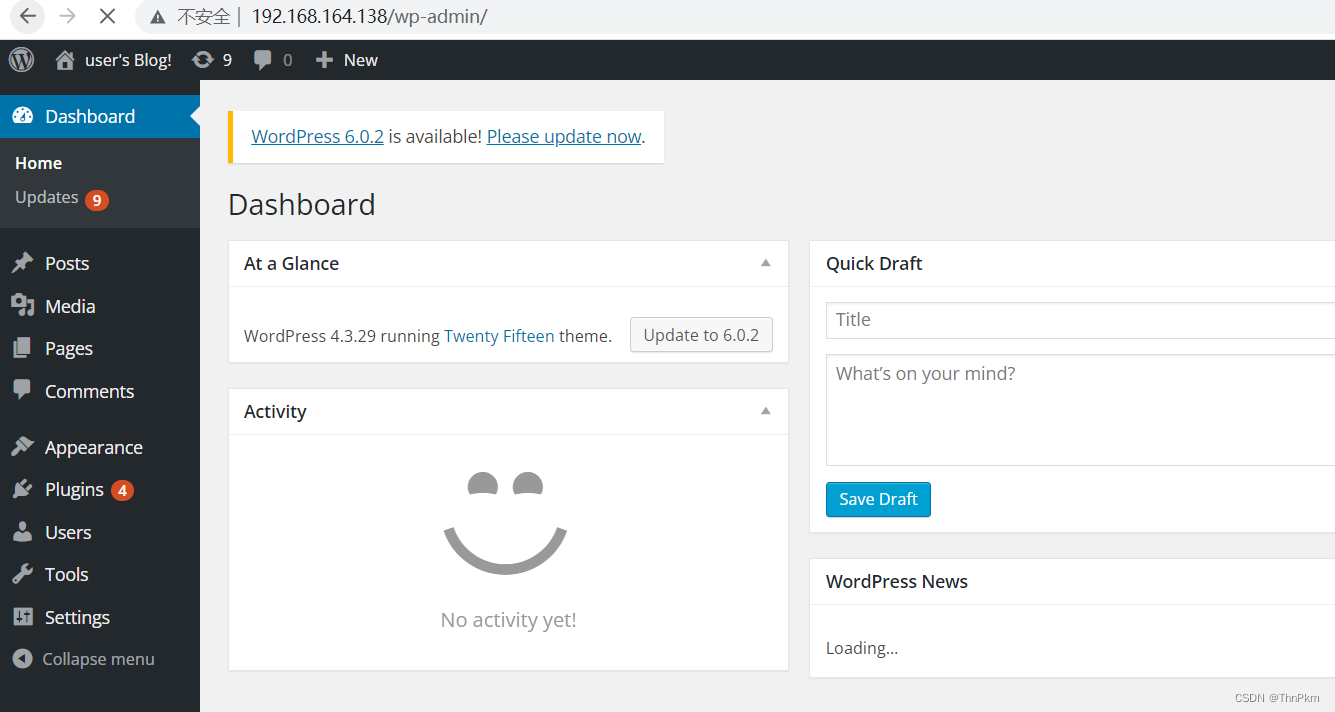This screenshot has width=1335, height=712.
Task: Click the insecure warning triangle icon
Action: tap(157, 17)
